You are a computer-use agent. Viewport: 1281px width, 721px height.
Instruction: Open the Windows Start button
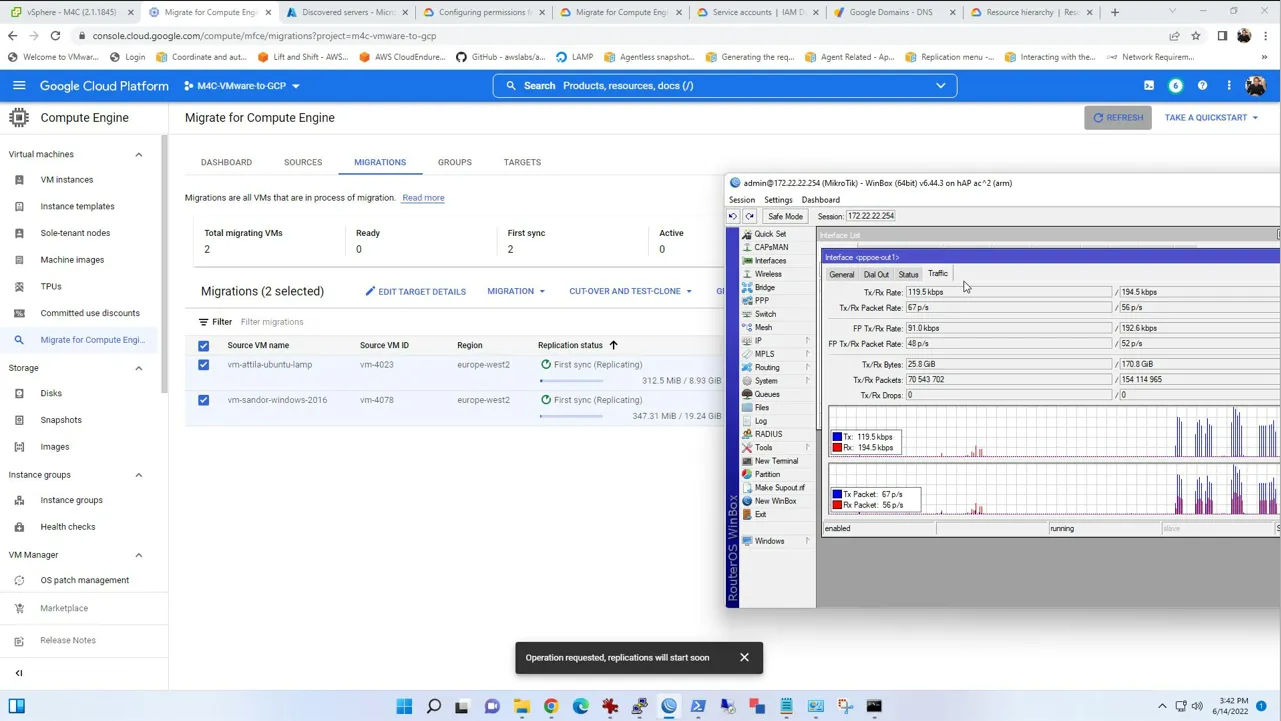pos(404,706)
